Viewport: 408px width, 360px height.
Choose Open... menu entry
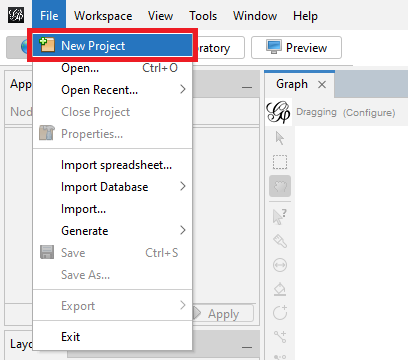click(112, 68)
